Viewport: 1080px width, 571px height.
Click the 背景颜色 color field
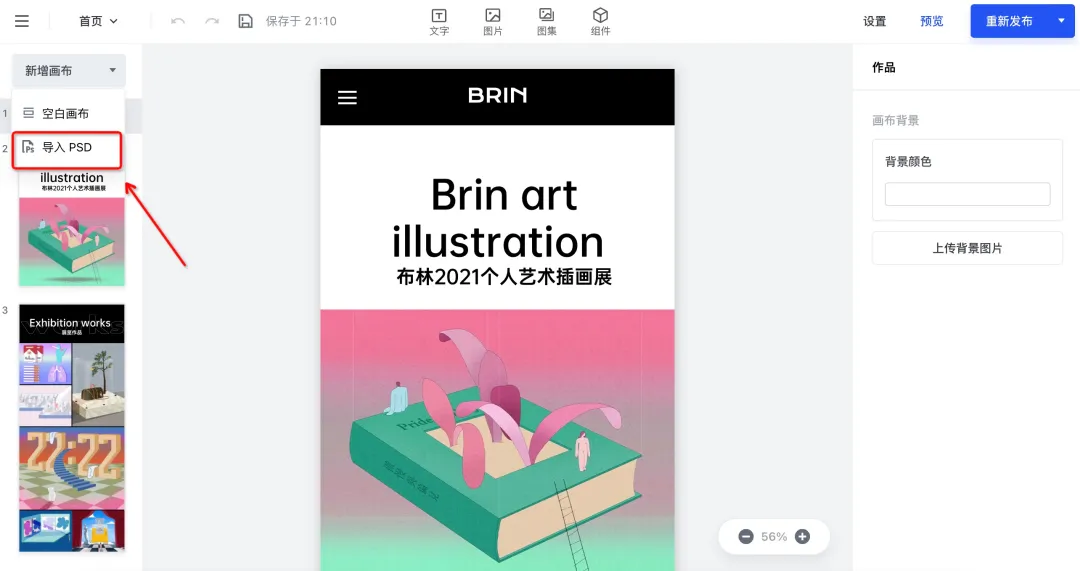coord(967,194)
